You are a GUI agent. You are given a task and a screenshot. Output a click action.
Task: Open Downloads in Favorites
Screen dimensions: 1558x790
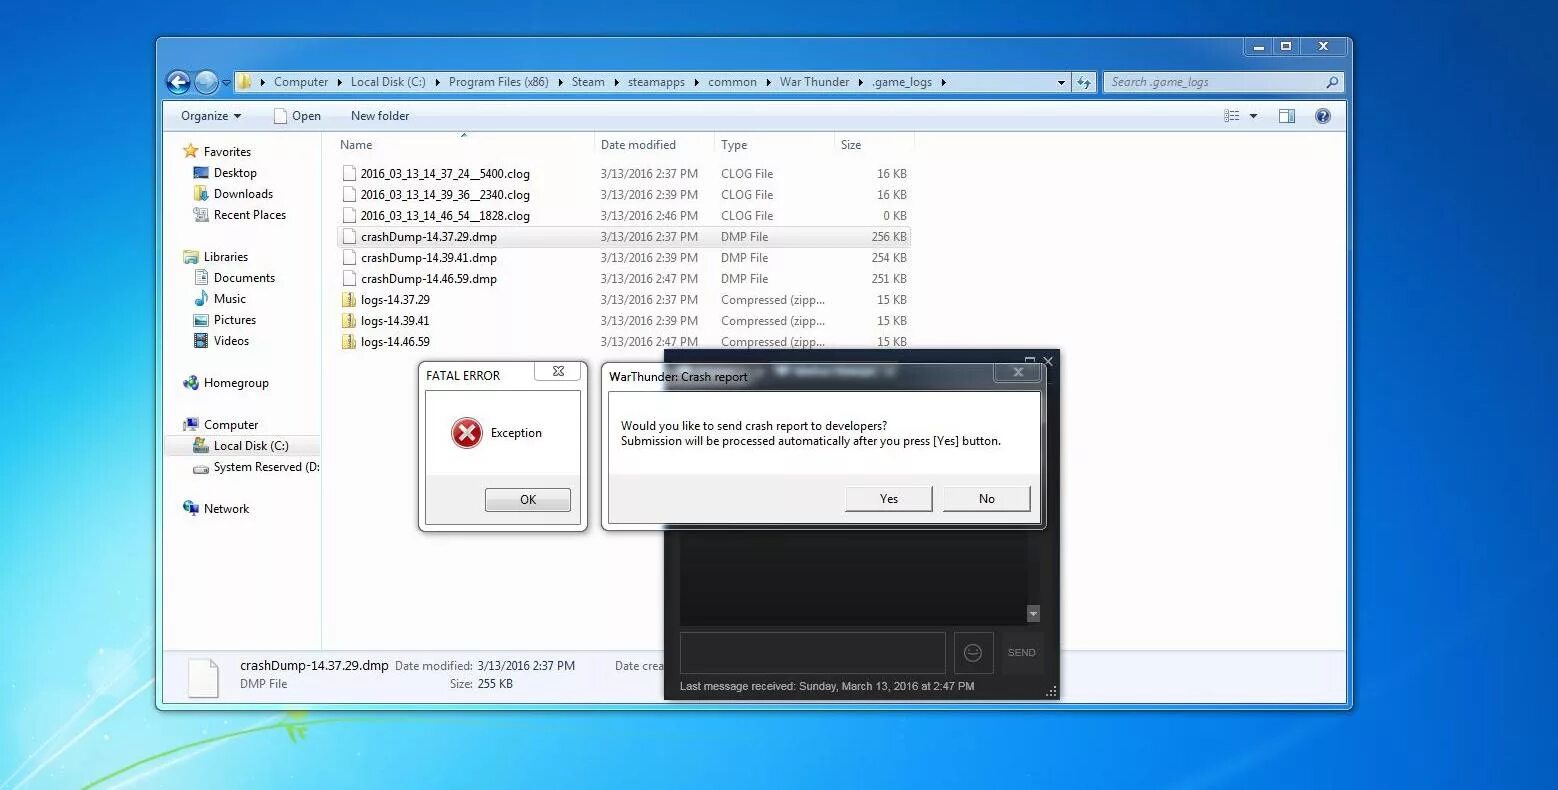[243, 194]
